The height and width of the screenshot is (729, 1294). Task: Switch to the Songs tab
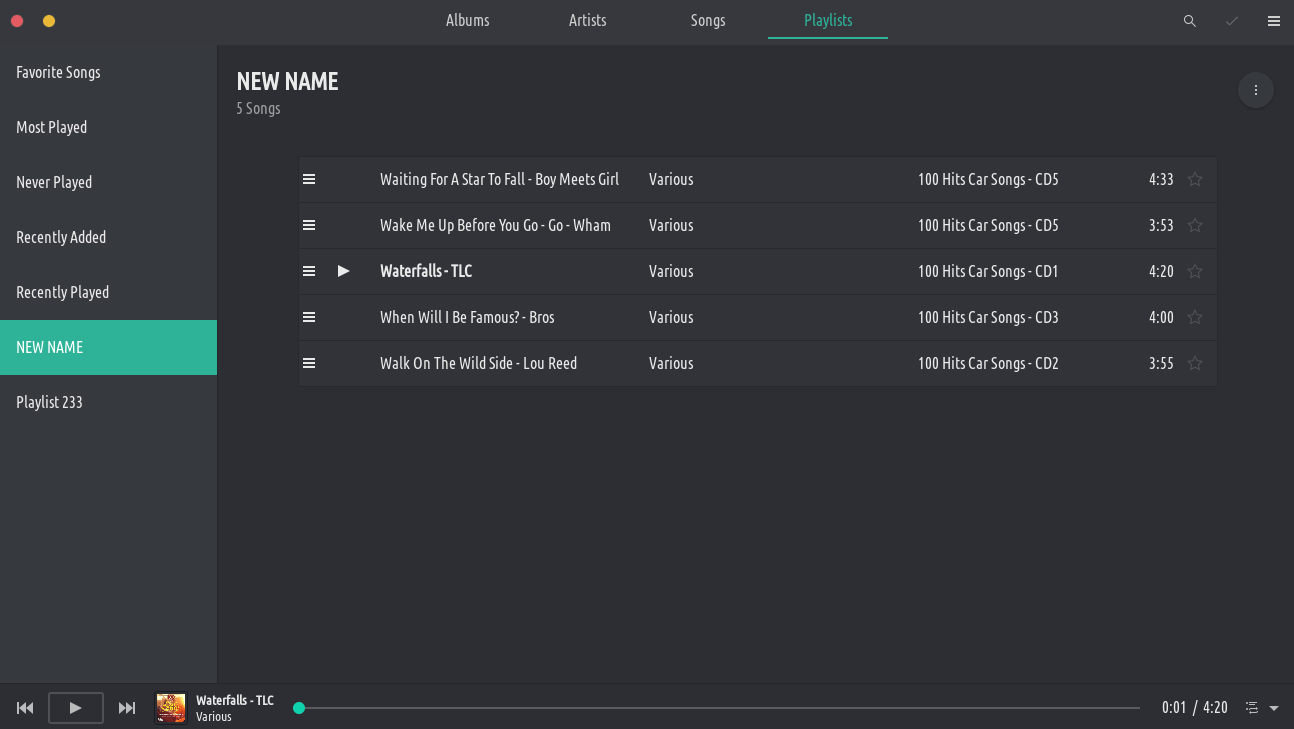(707, 20)
